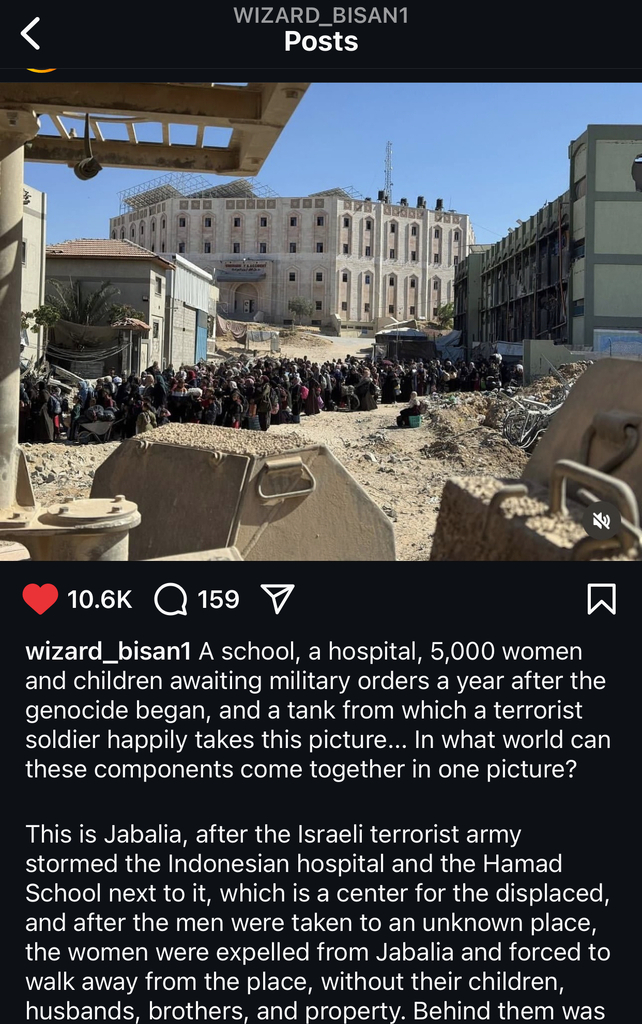Unmute video with the speaker icon
This screenshot has height=1024, width=642.
point(601,520)
